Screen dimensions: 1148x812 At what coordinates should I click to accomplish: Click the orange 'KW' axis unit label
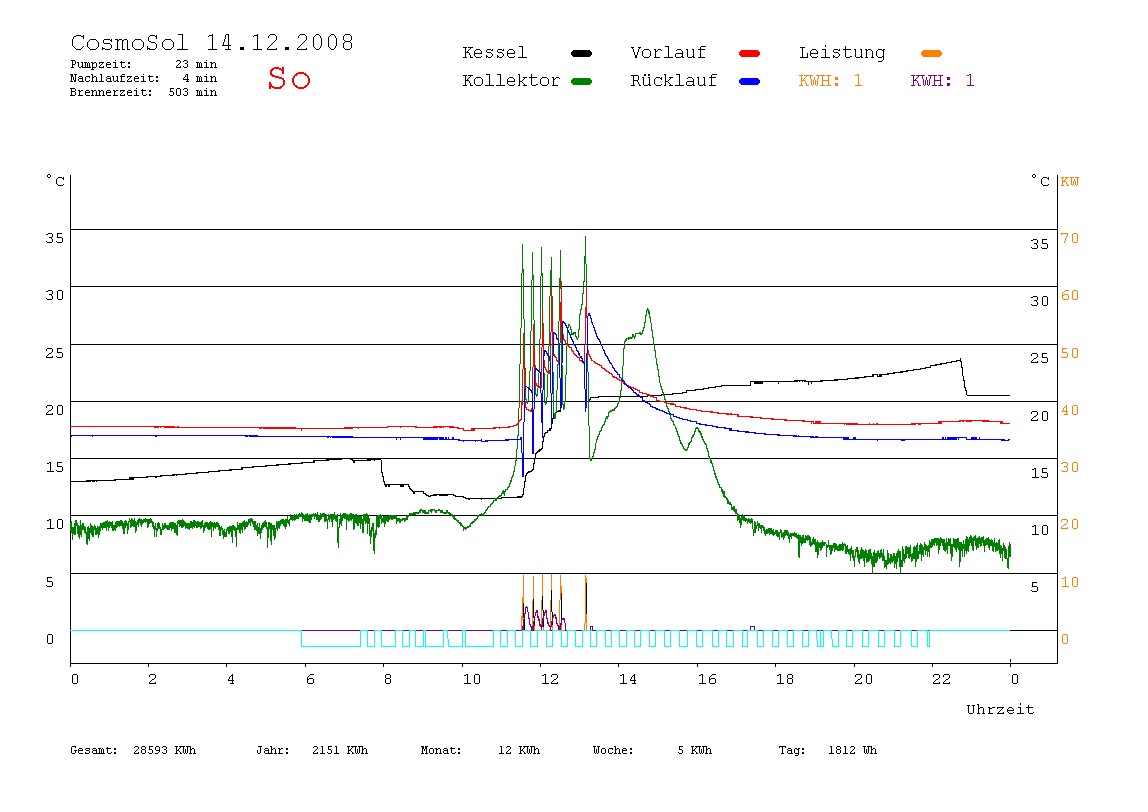coord(1070,181)
